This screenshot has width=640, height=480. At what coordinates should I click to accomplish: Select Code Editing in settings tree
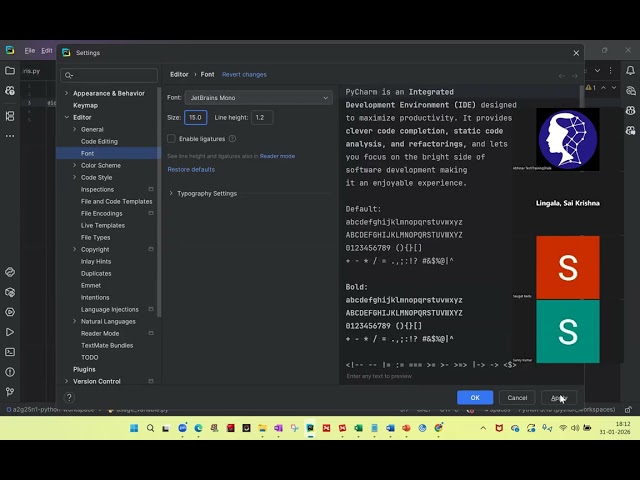99,141
